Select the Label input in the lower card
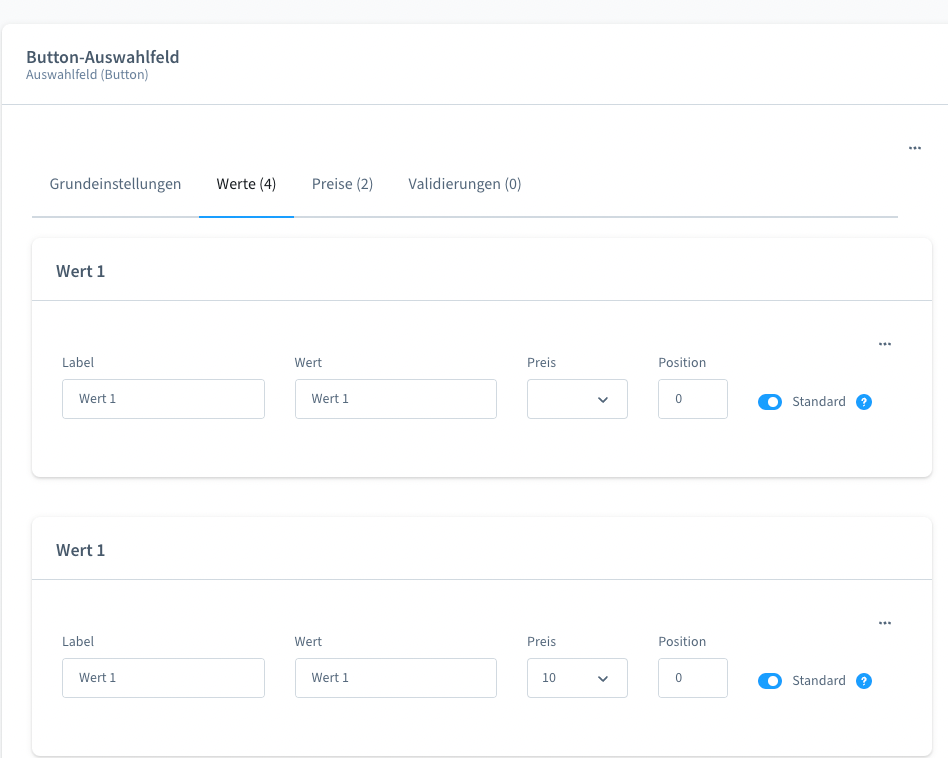 (x=163, y=678)
